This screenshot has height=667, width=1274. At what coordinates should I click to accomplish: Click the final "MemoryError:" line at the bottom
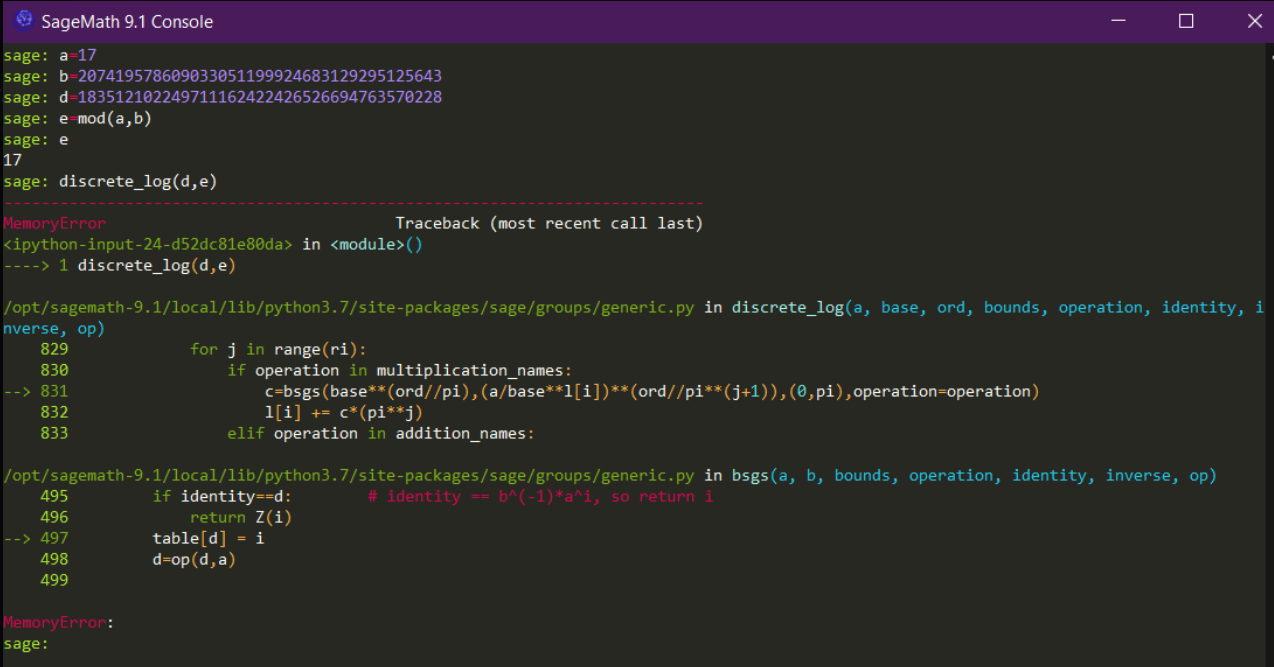pyautogui.click(x=59, y=622)
